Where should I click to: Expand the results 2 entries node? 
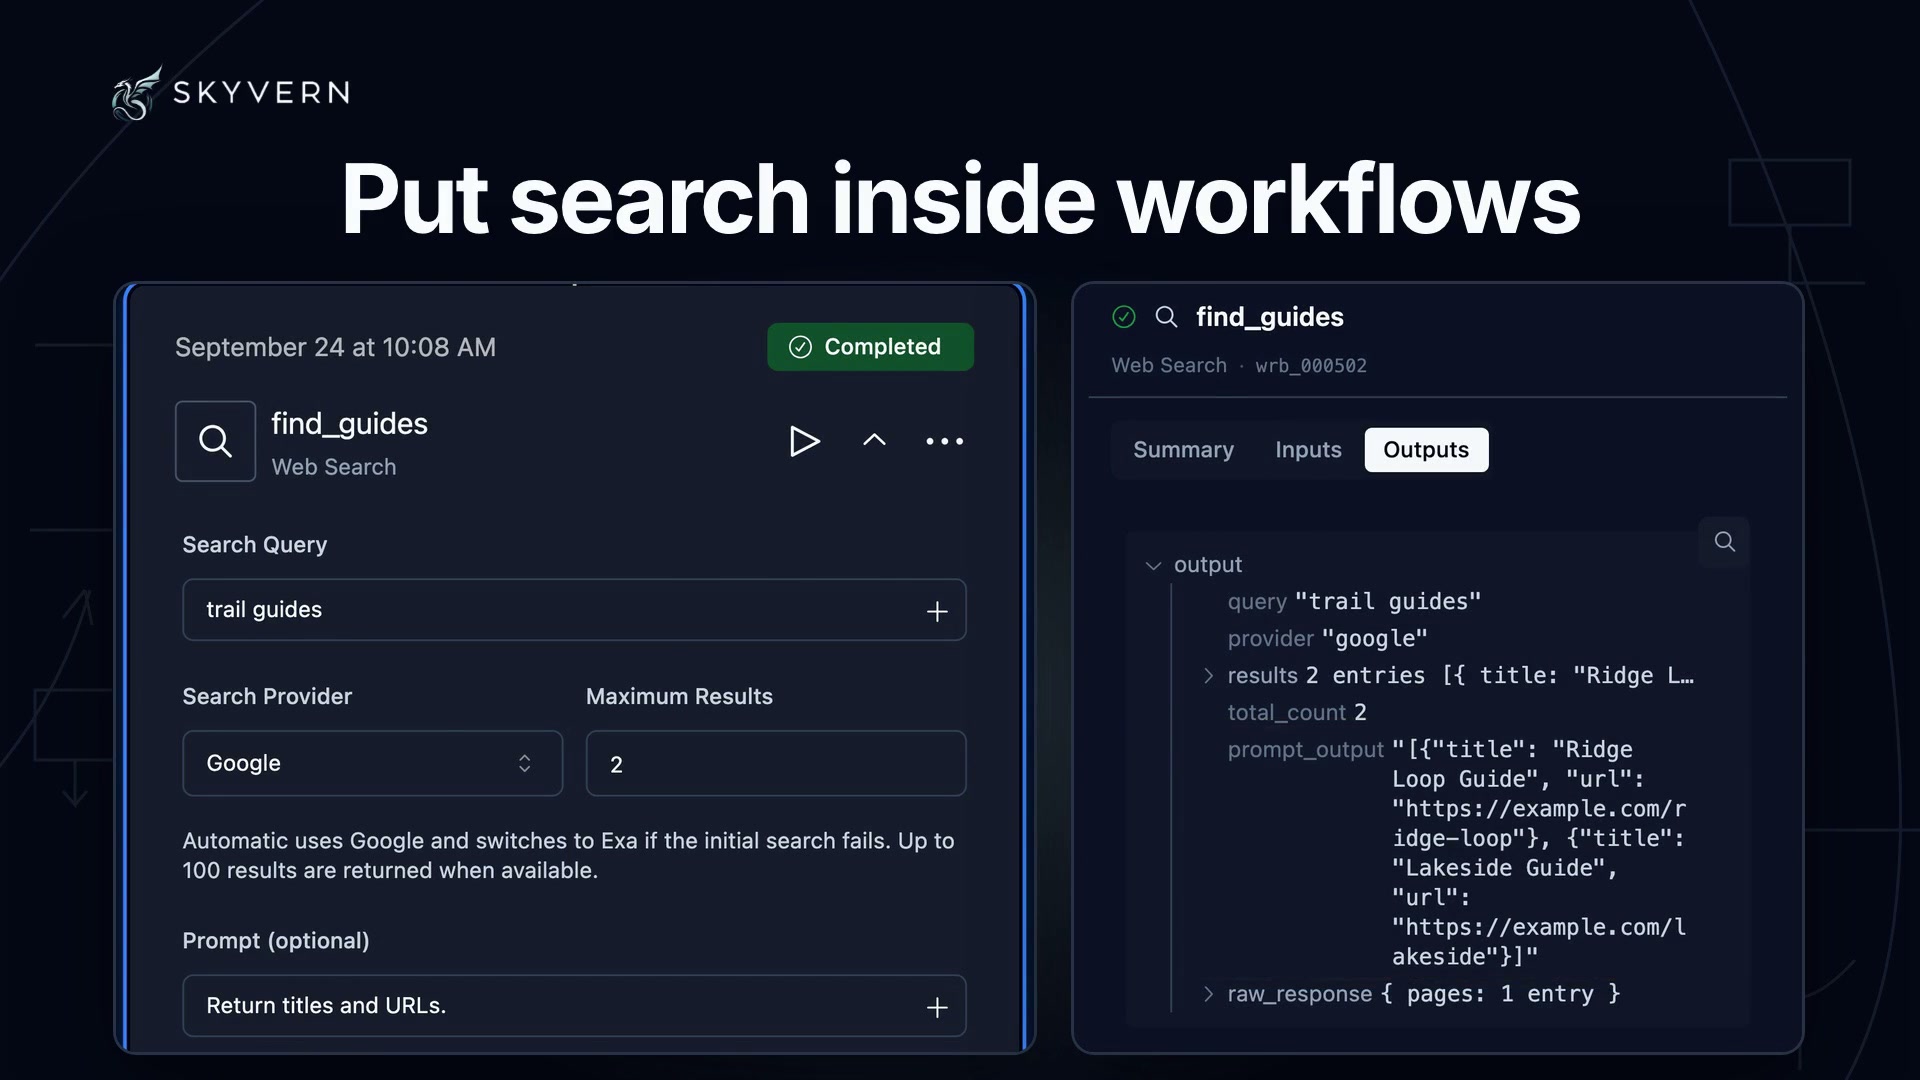point(1208,676)
